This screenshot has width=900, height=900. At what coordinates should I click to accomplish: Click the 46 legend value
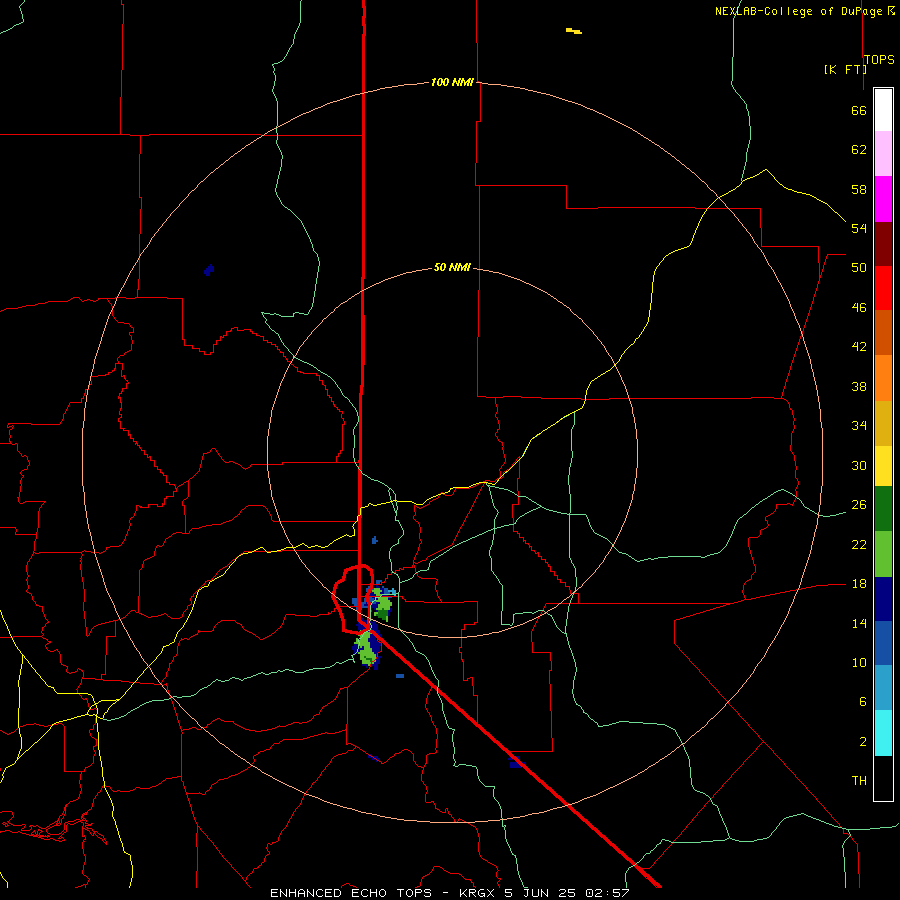[x=859, y=308]
